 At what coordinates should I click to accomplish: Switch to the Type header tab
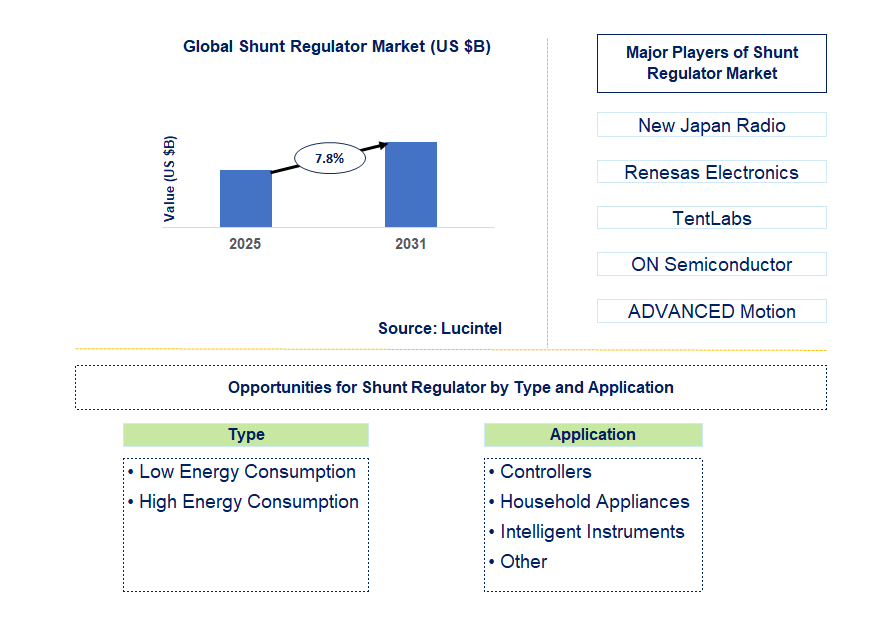(246, 434)
